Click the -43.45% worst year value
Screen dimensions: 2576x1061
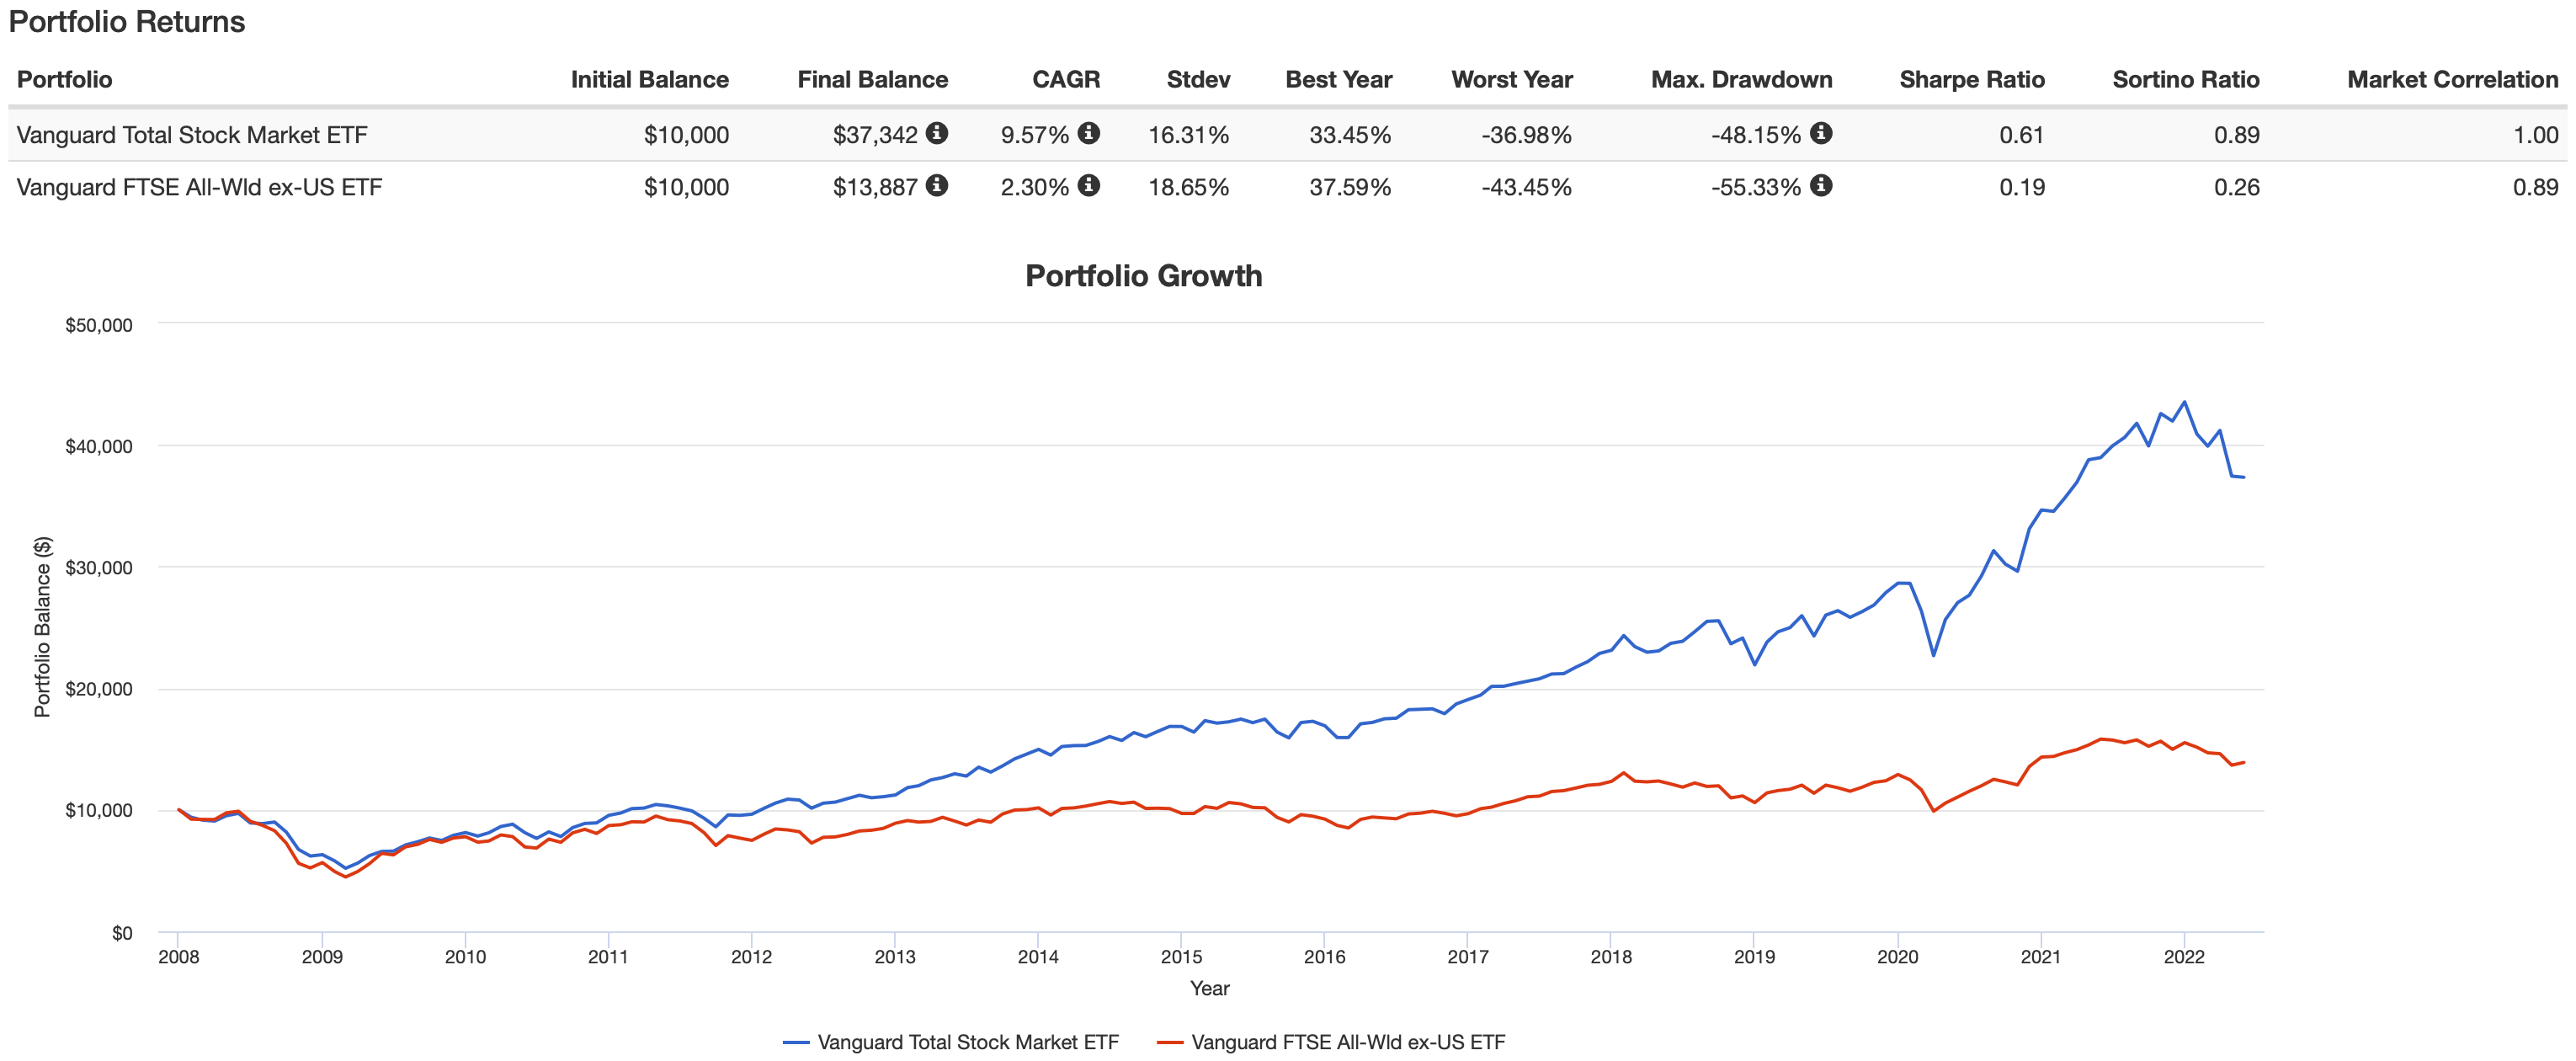coord(1526,187)
